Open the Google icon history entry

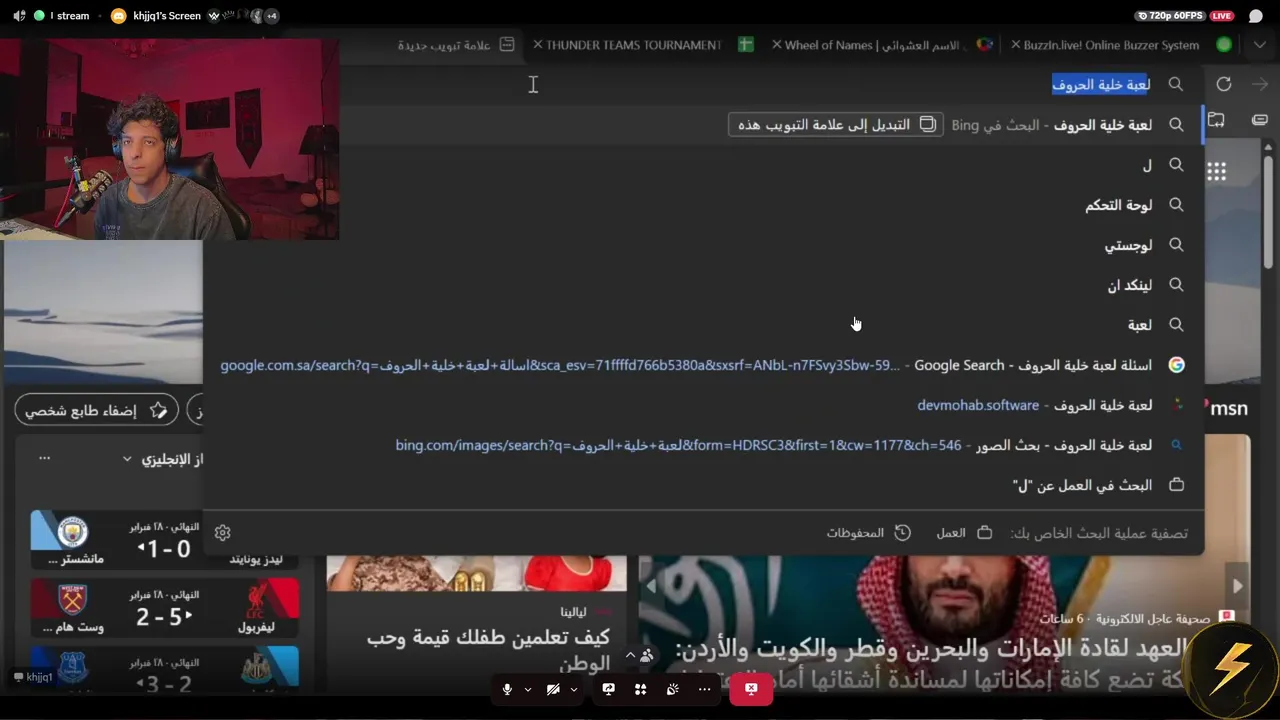(x=1176, y=365)
